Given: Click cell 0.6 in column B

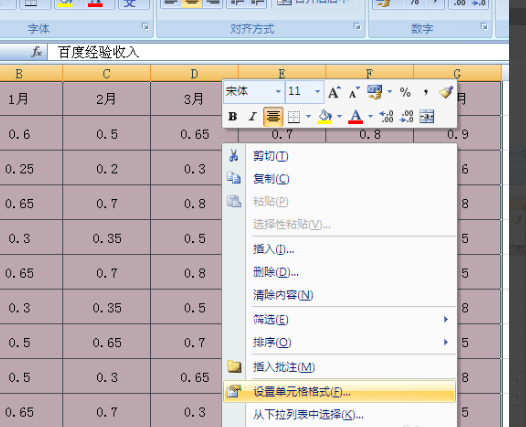Looking at the screenshot, I should point(31,134).
